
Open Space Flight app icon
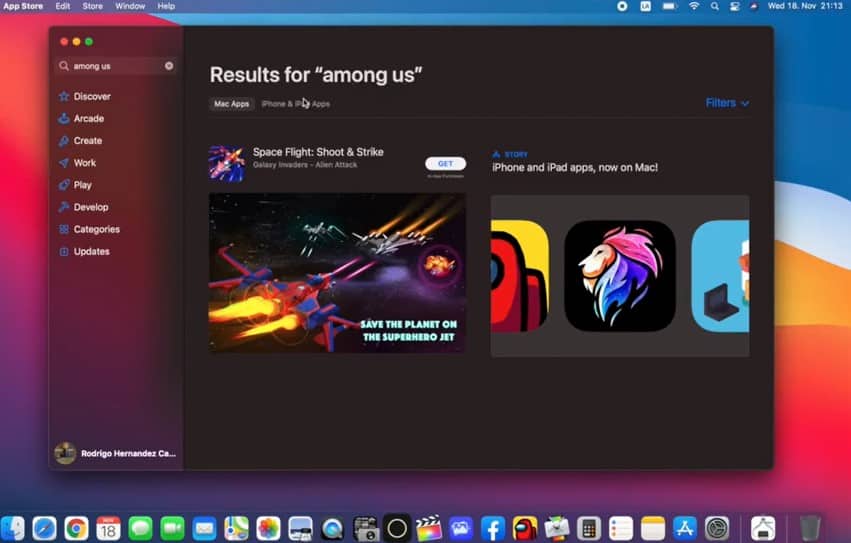[227, 162]
